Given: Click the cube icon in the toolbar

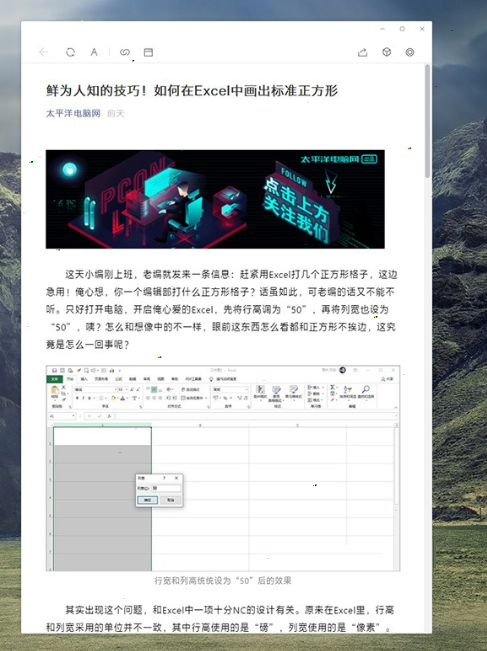Looking at the screenshot, I should 387,52.
